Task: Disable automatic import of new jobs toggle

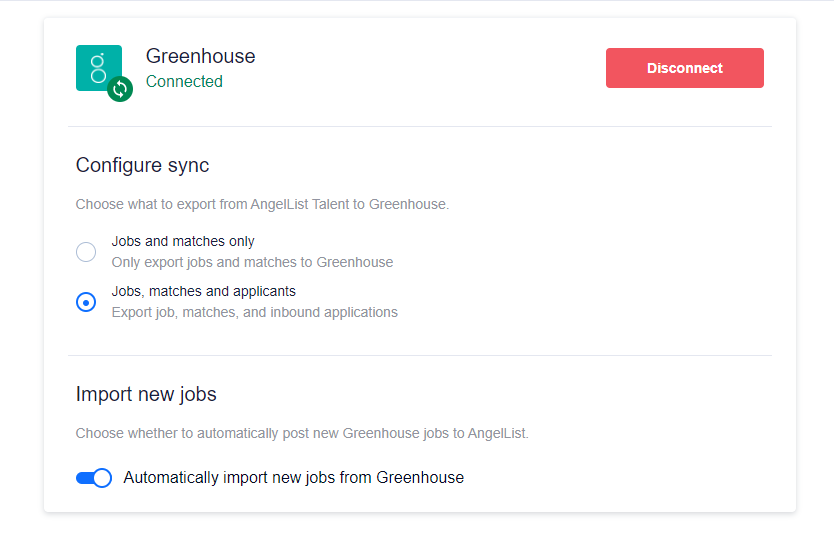Action: 94,478
